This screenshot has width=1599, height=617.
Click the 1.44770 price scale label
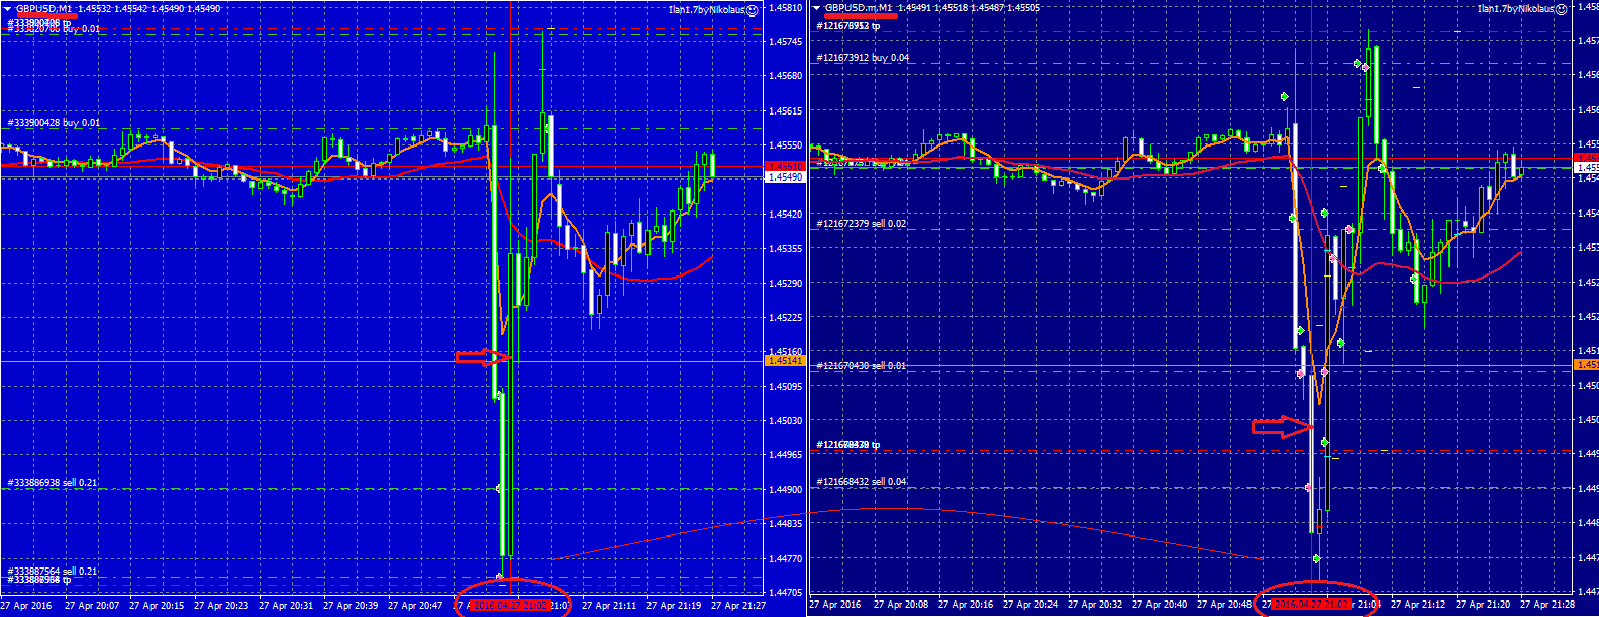click(786, 559)
